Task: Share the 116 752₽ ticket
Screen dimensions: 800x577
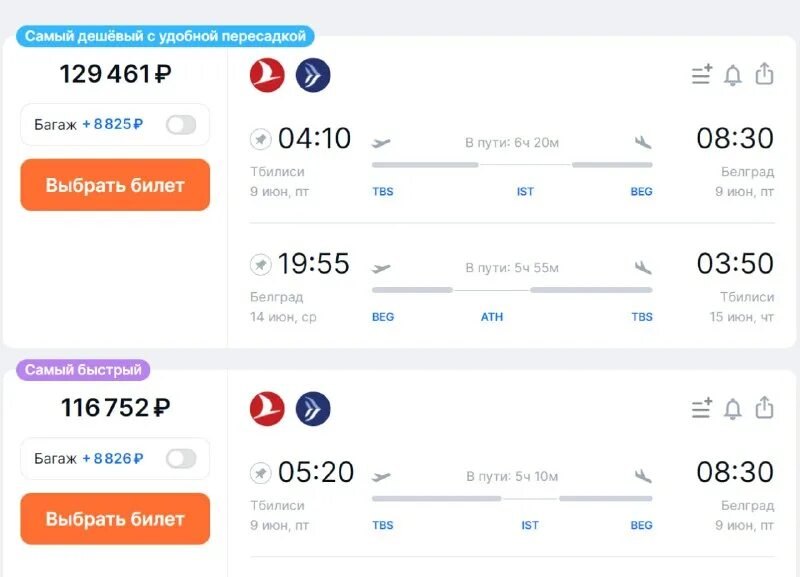Action: [x=764, y=408]
